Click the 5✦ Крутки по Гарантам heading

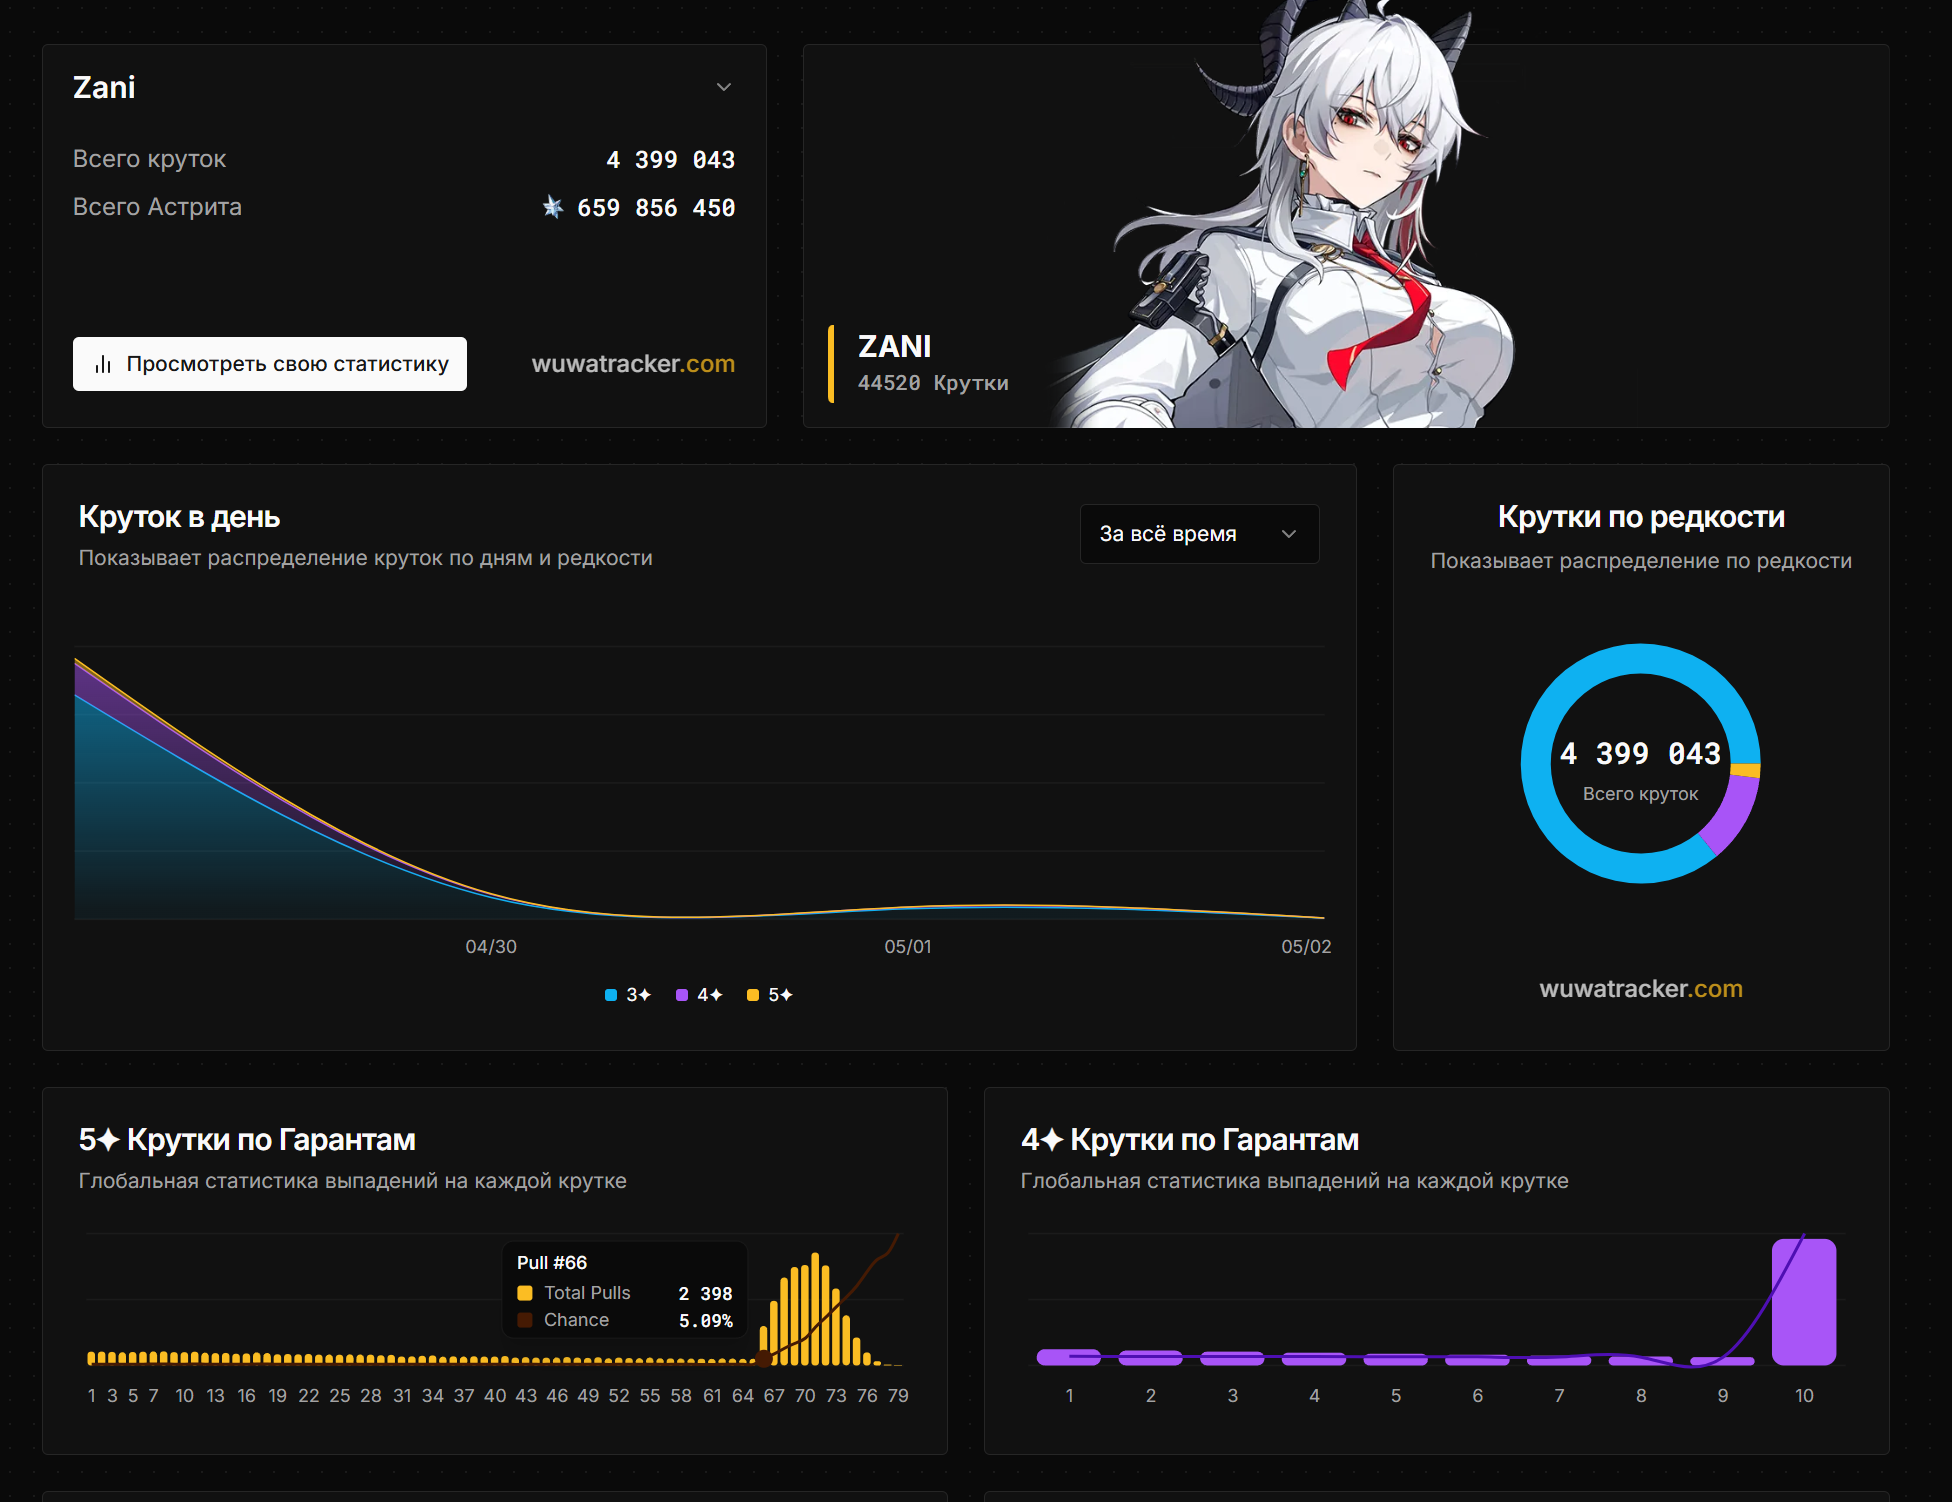coord(247,1140)
